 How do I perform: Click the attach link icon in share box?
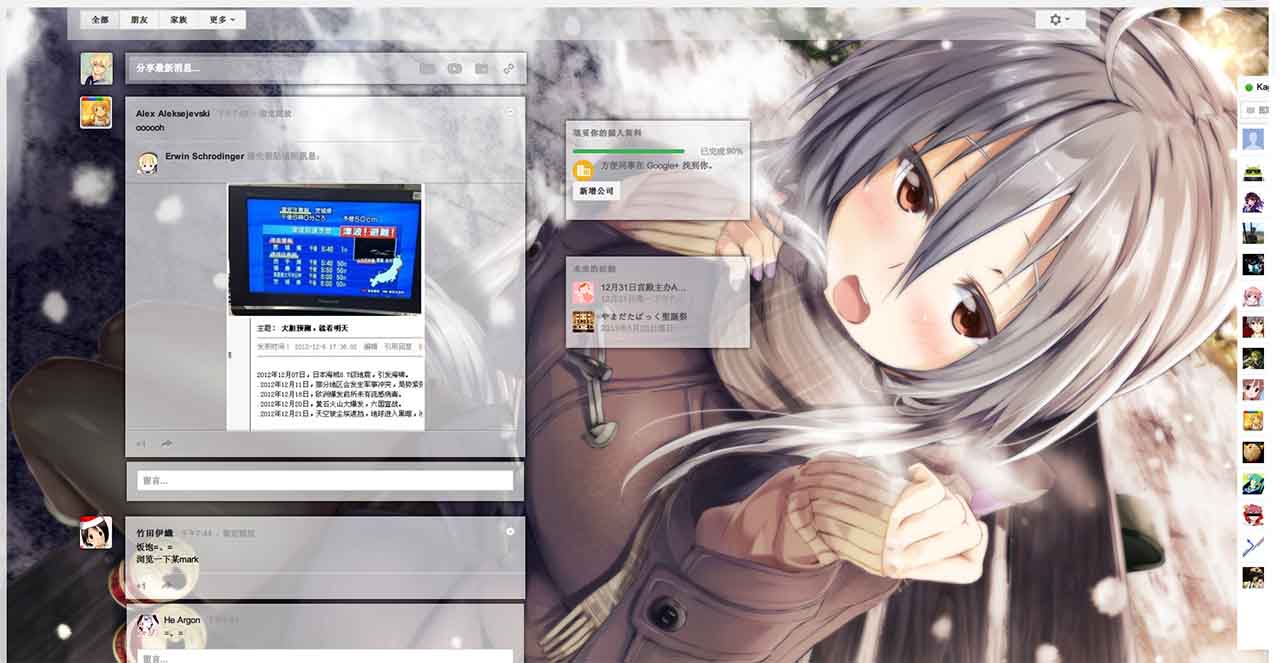click(x=509, y=69)
